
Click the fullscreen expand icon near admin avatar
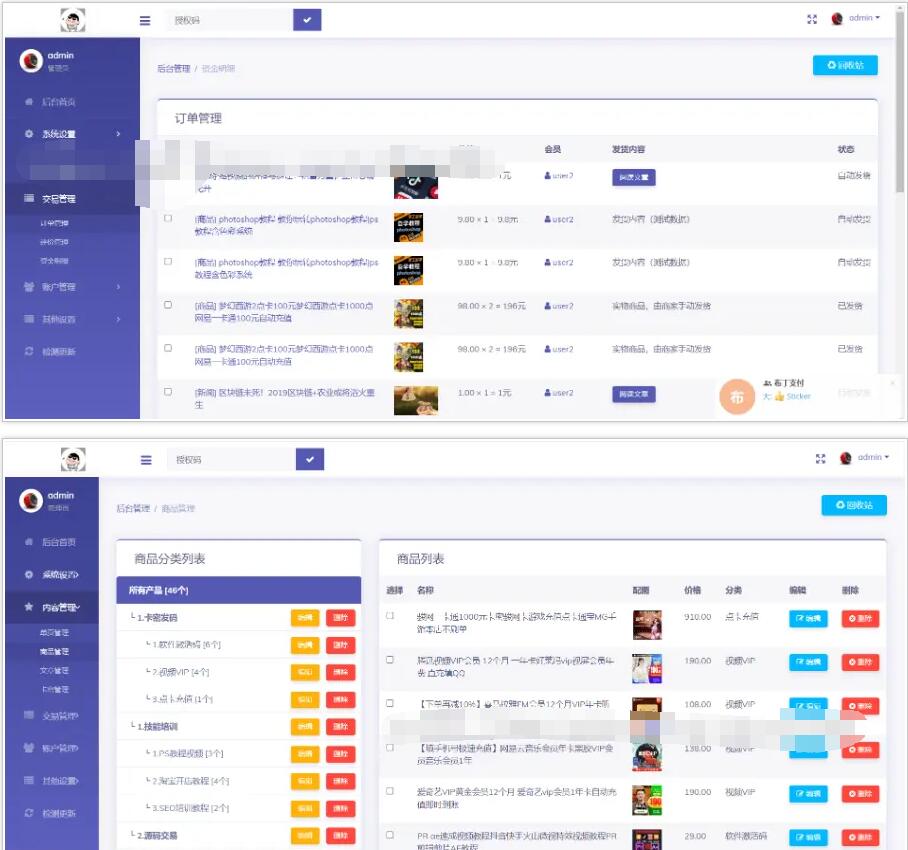[x=812, y=19]
